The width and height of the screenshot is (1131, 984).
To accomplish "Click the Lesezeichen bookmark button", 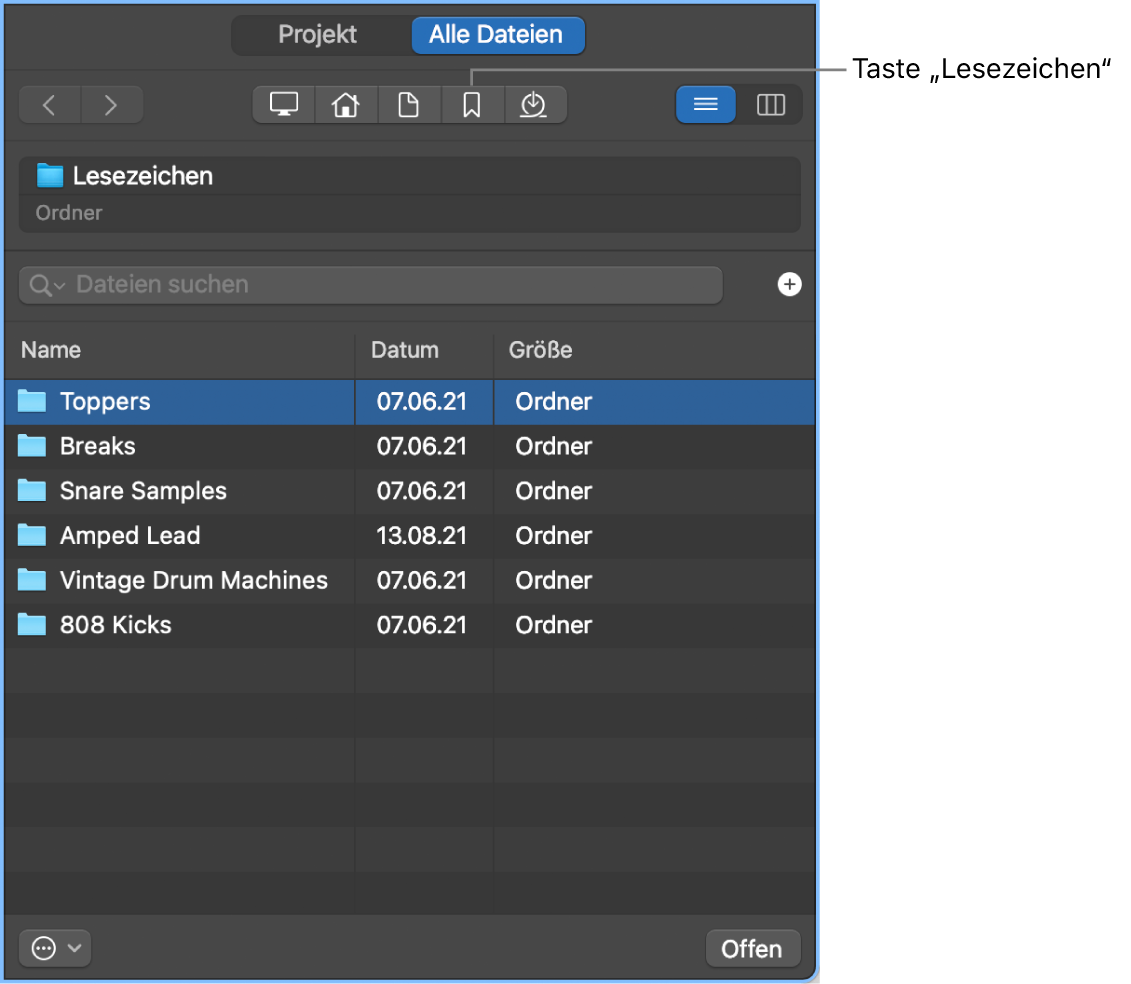I will (x=471, y=105).
